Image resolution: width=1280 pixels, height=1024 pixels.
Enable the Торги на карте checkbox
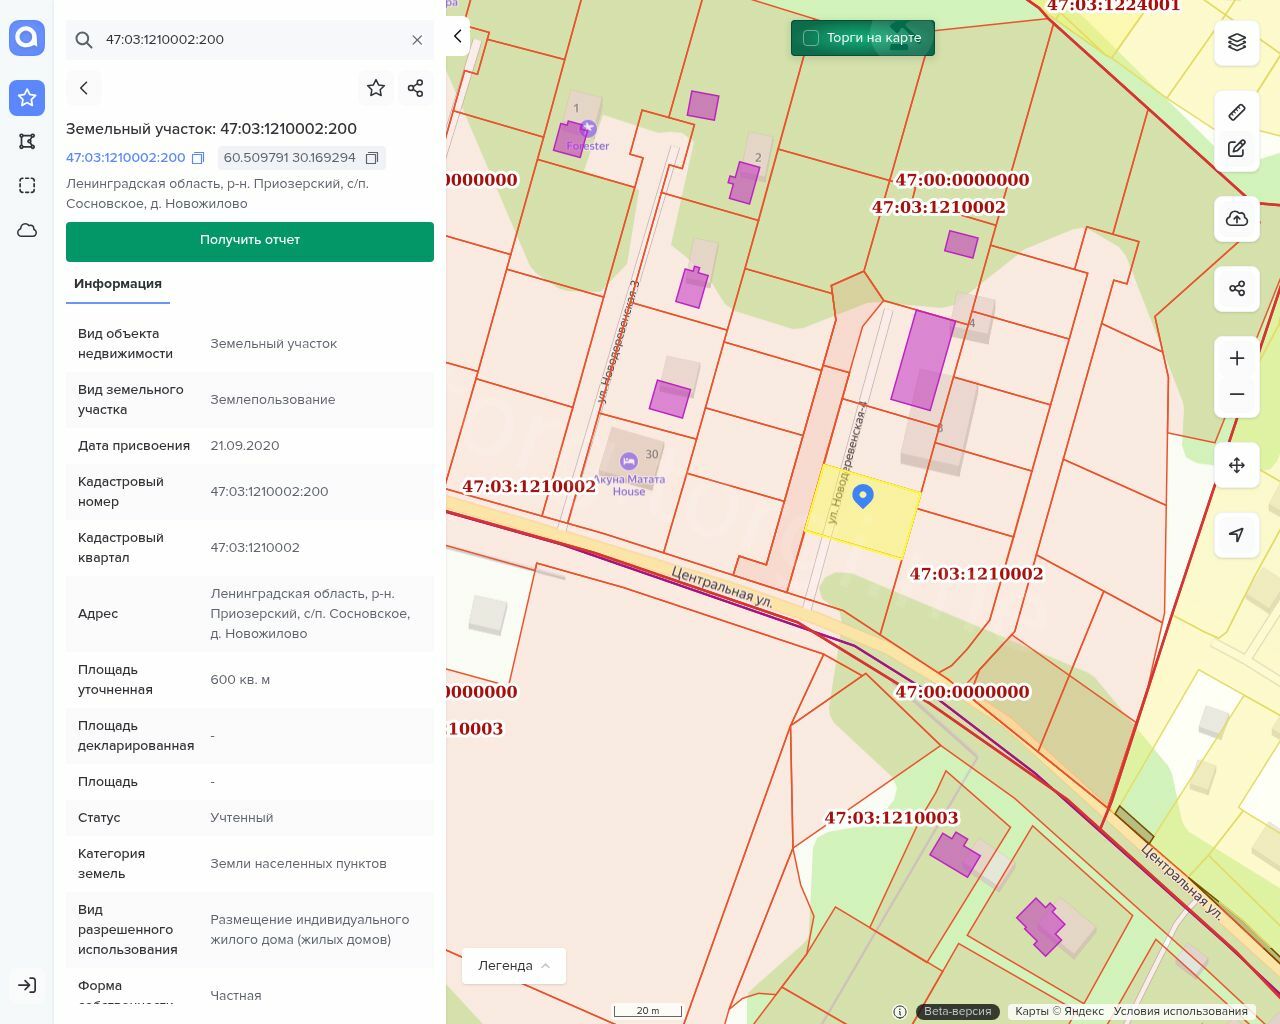(811, 38)
